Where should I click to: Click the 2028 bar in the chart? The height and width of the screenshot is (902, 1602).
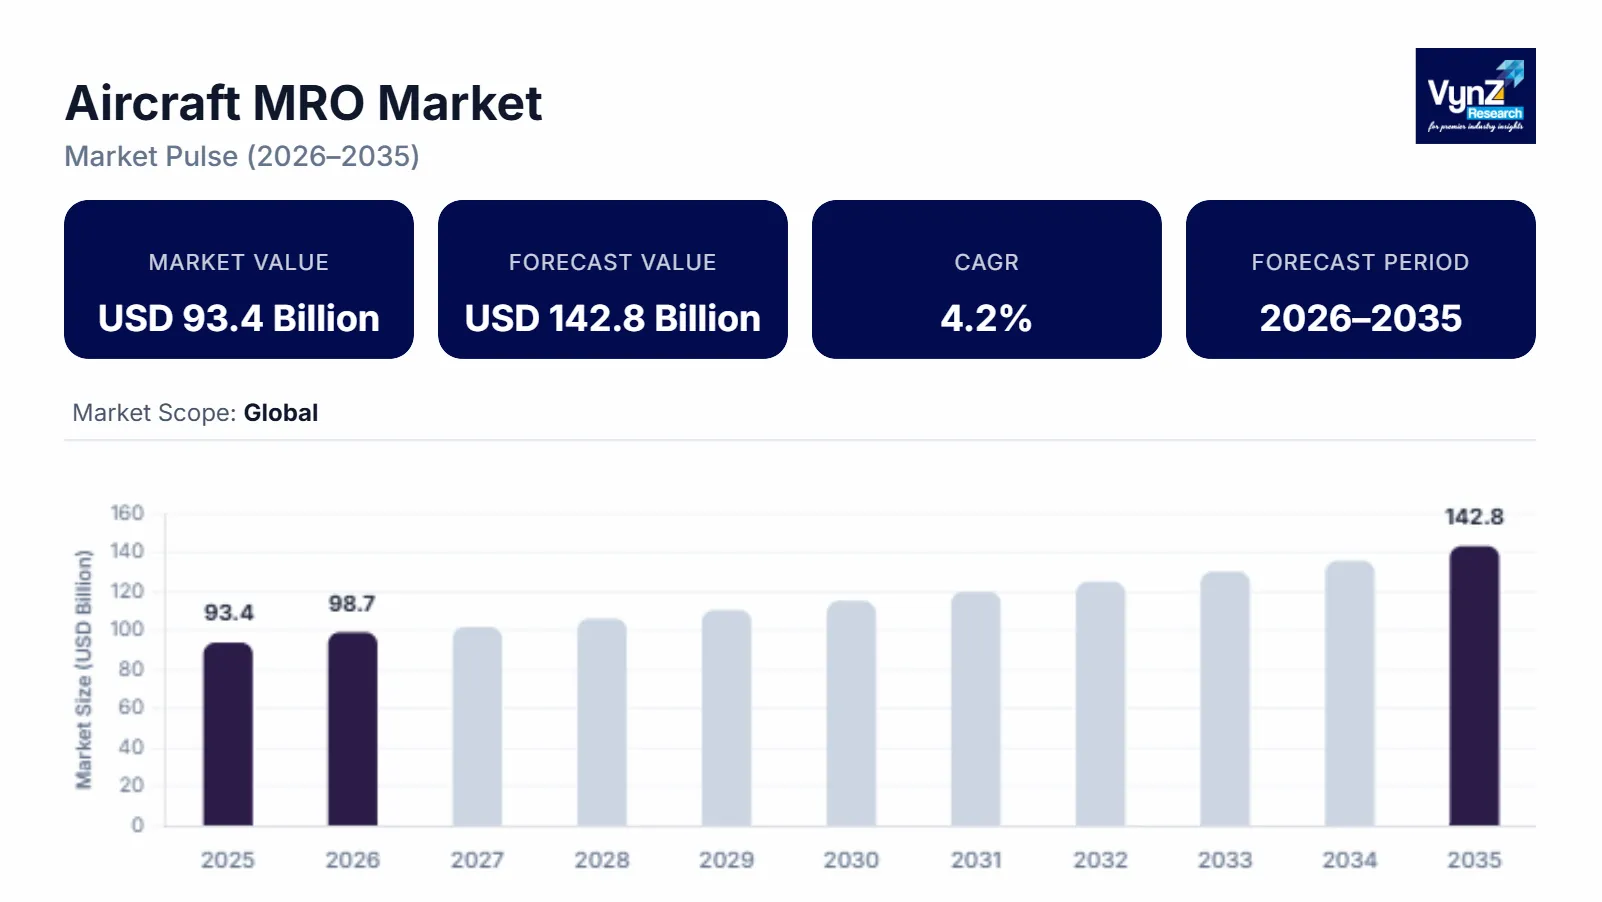click(x=602, y=722)
